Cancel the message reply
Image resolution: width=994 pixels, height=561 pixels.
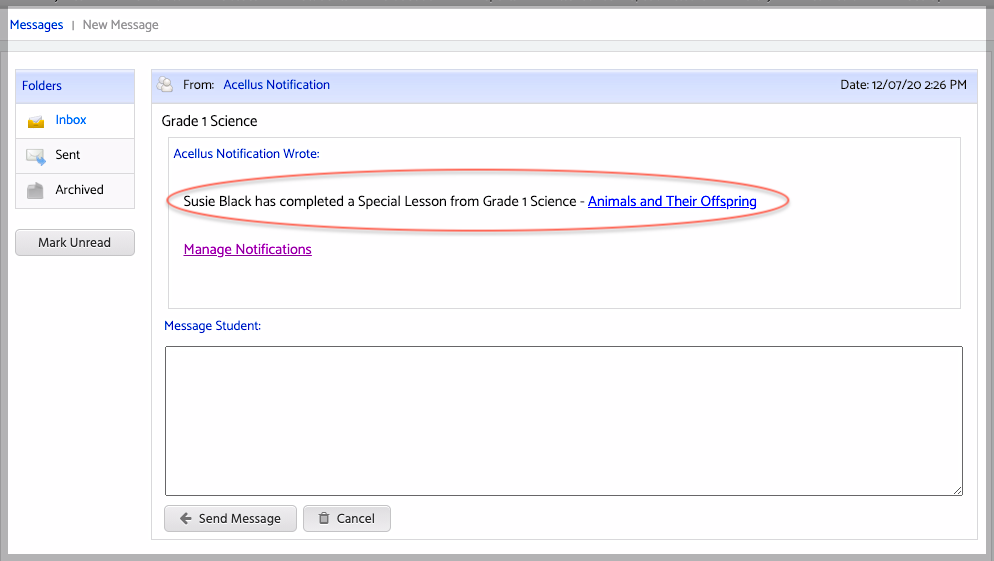[x=347, y=519]
